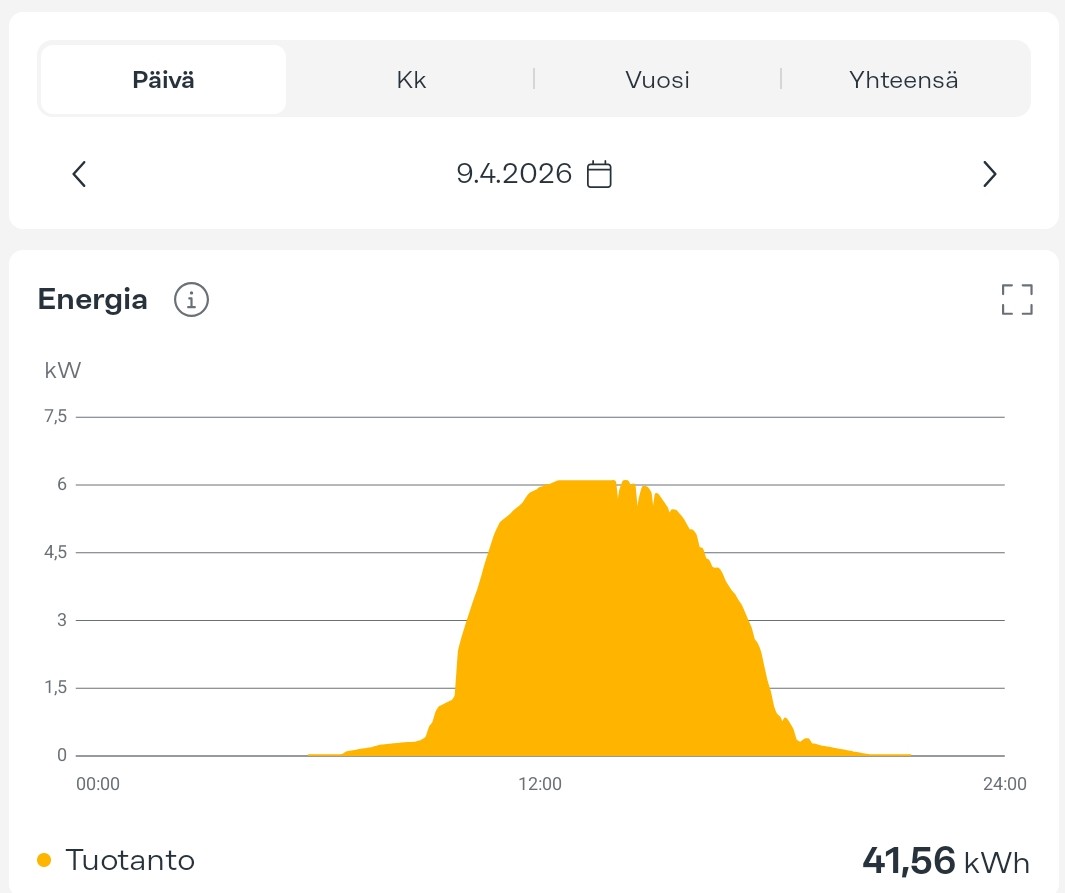Viewport: 1065px width, 893px height.
Task: Click the date text 9.4.2026
Action: pos(514,175)
